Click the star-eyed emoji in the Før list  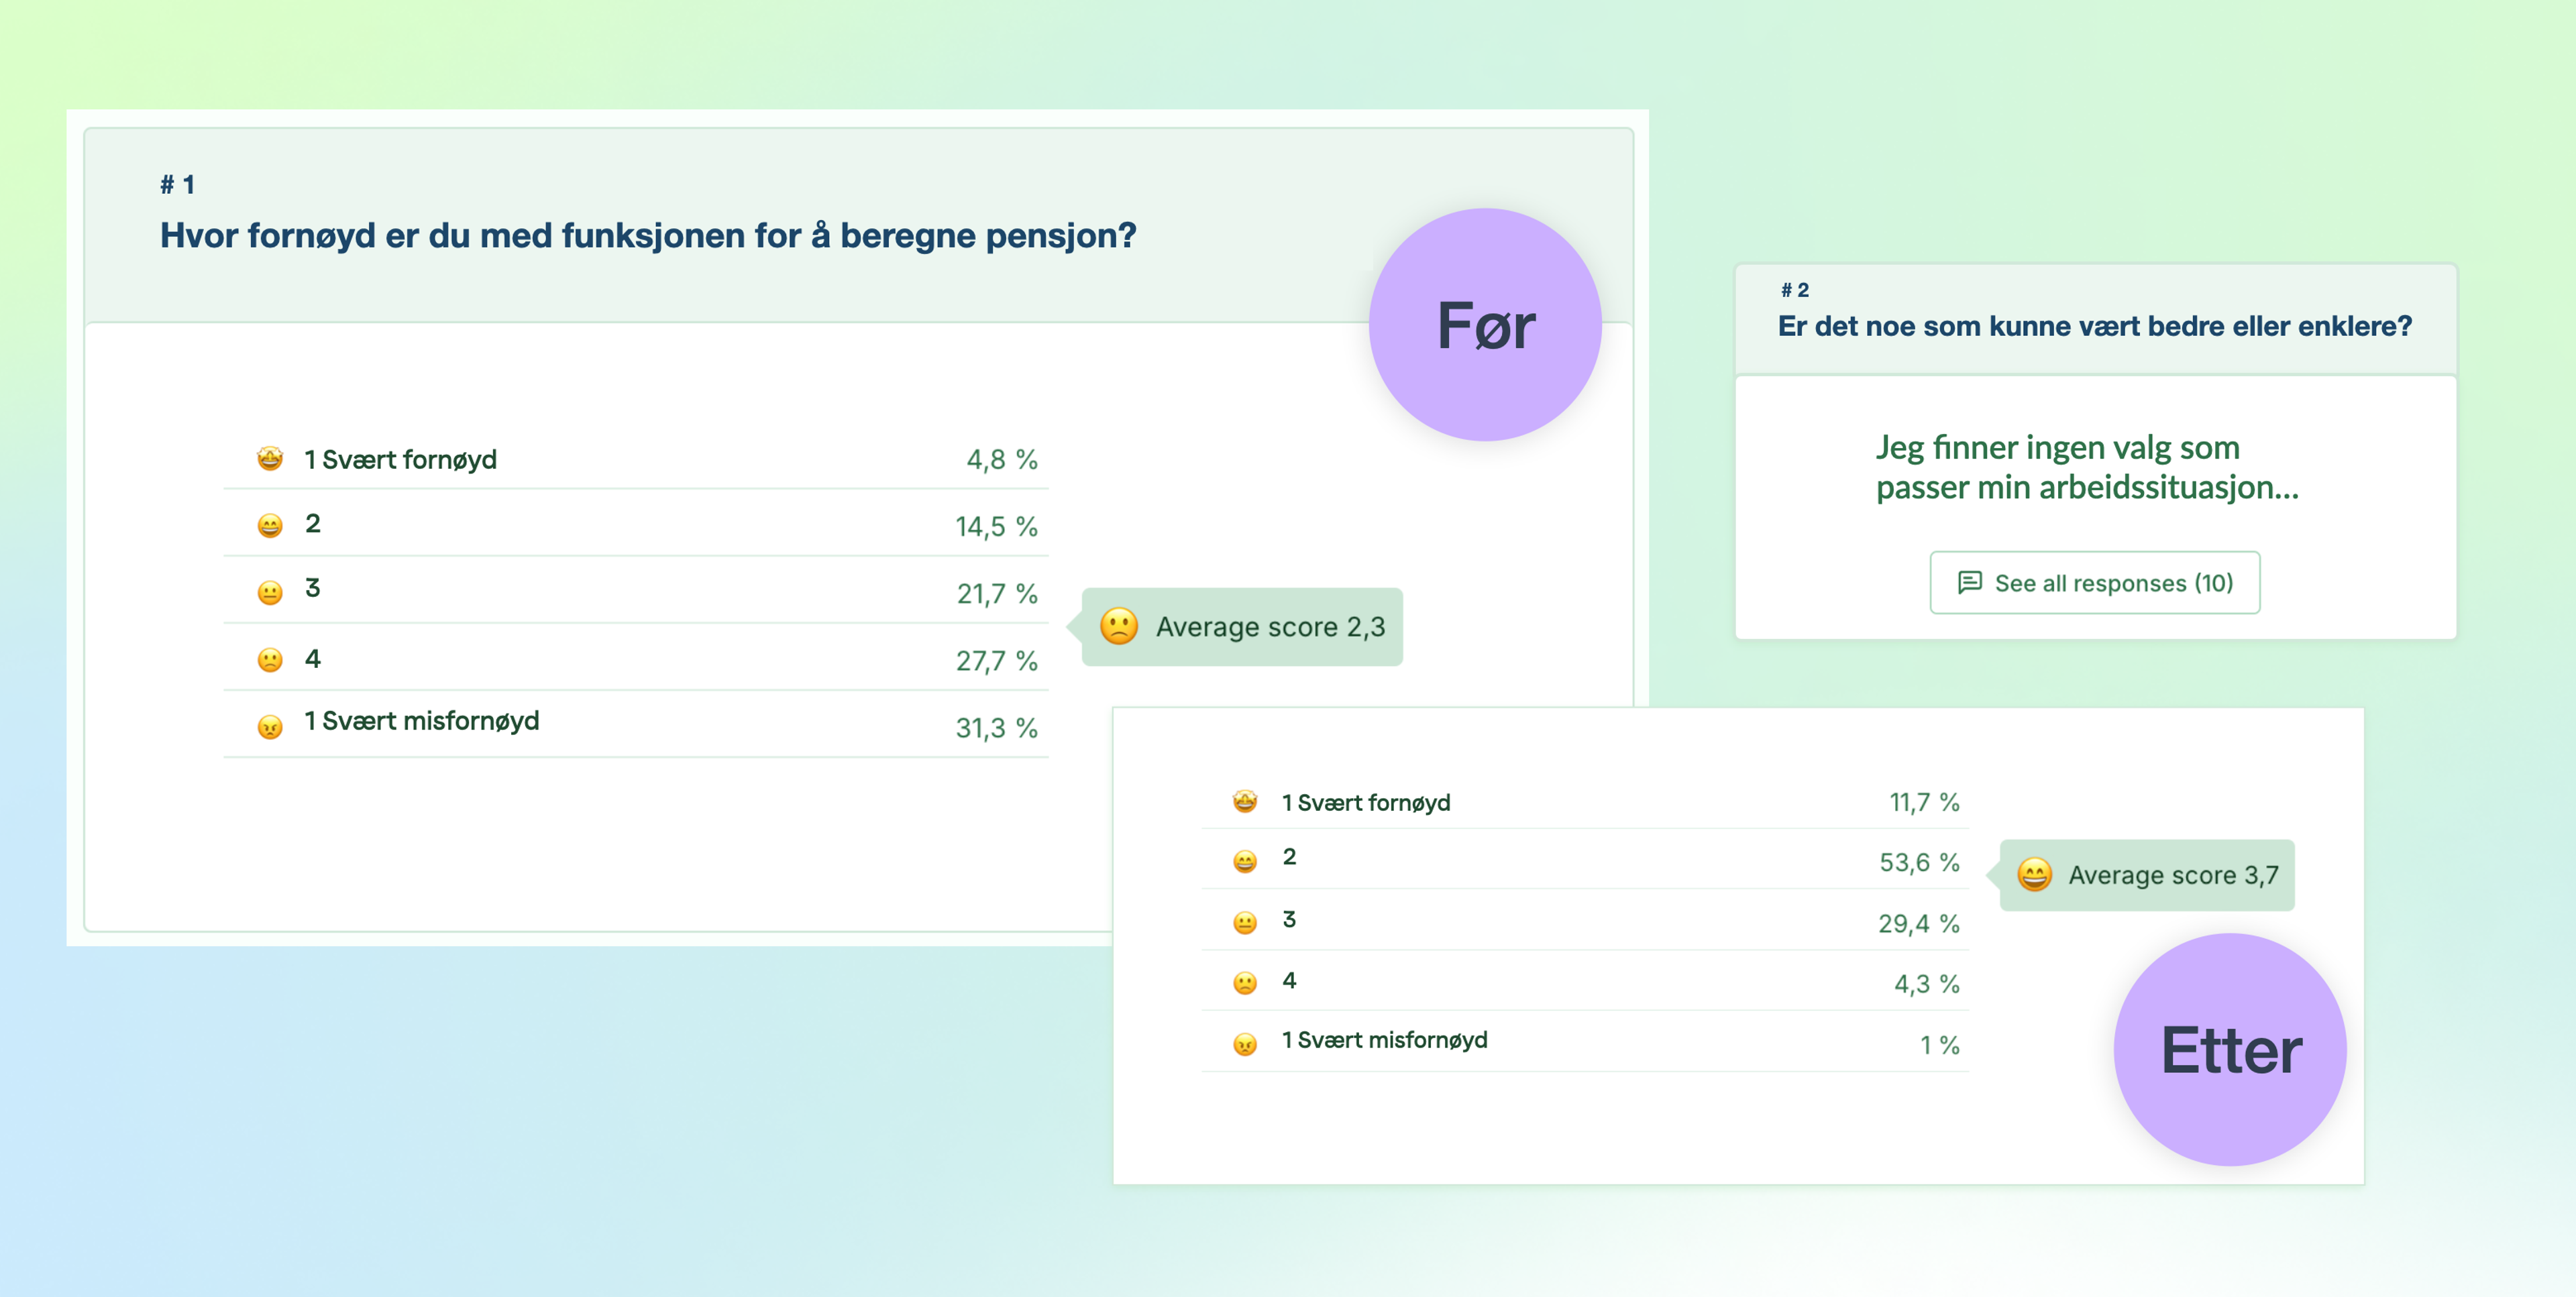coord(270,458)
